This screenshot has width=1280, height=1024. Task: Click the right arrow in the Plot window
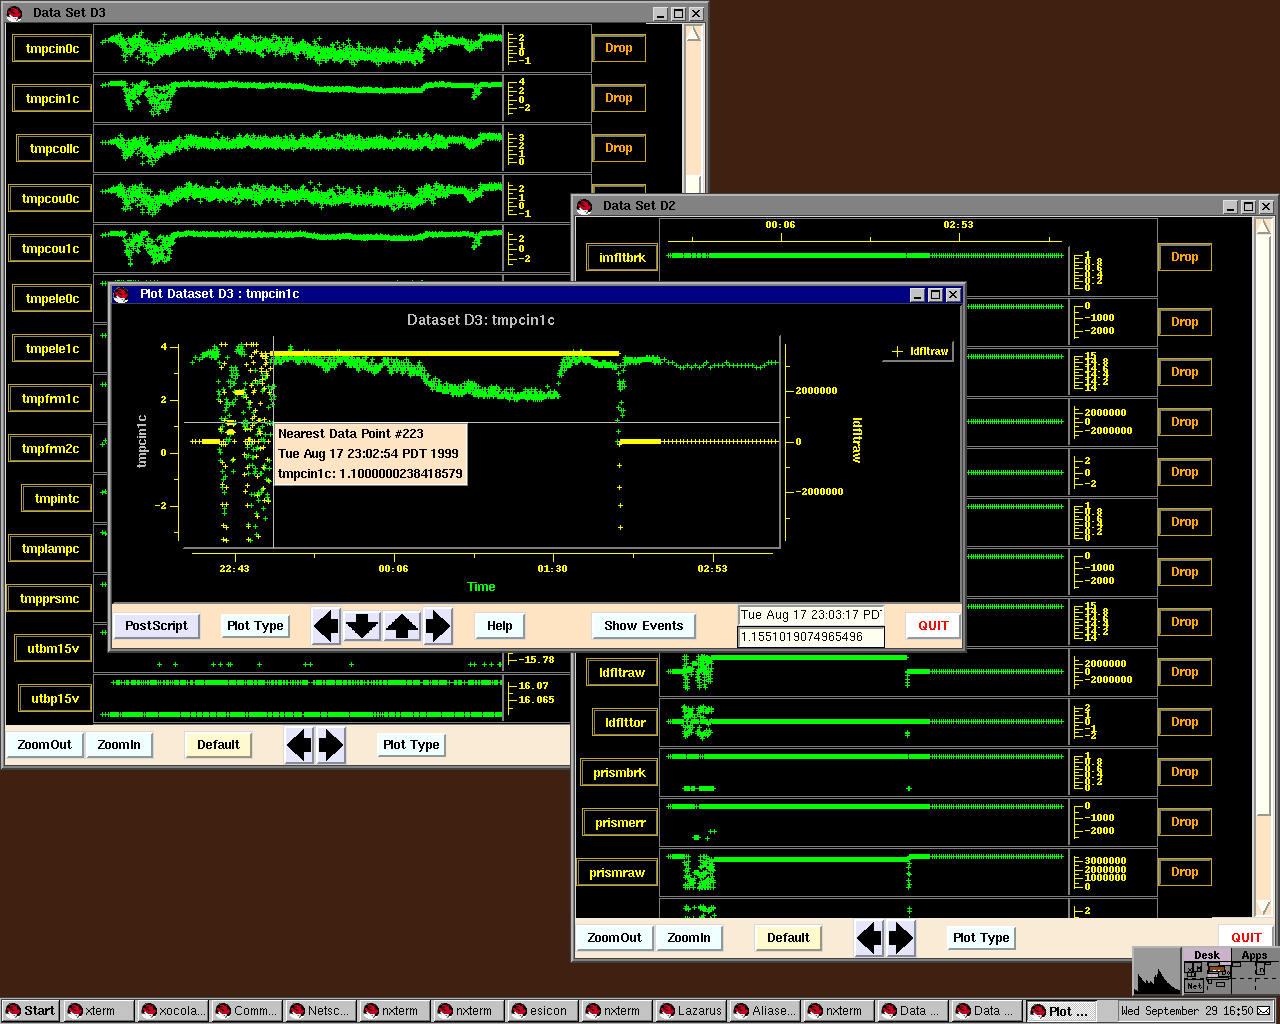(x=438, y=626)
